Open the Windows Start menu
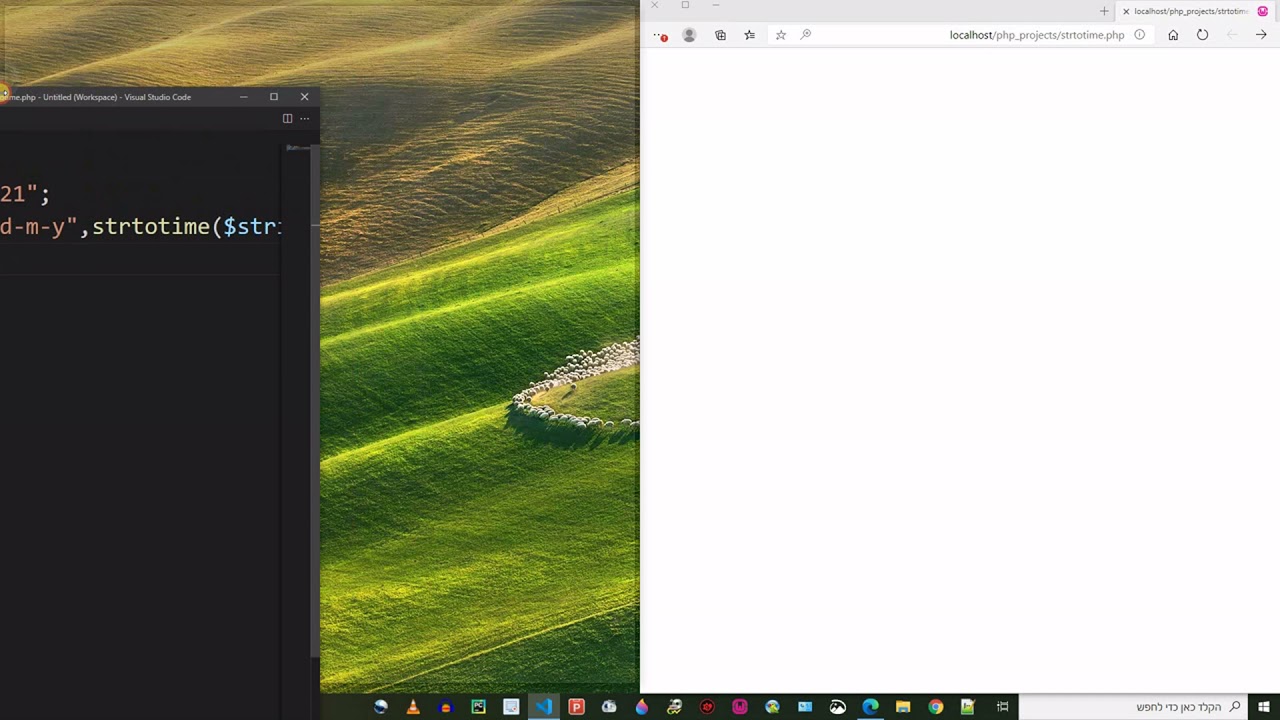Screen dimensions: 1280x720 click(x=1264, y=707)
